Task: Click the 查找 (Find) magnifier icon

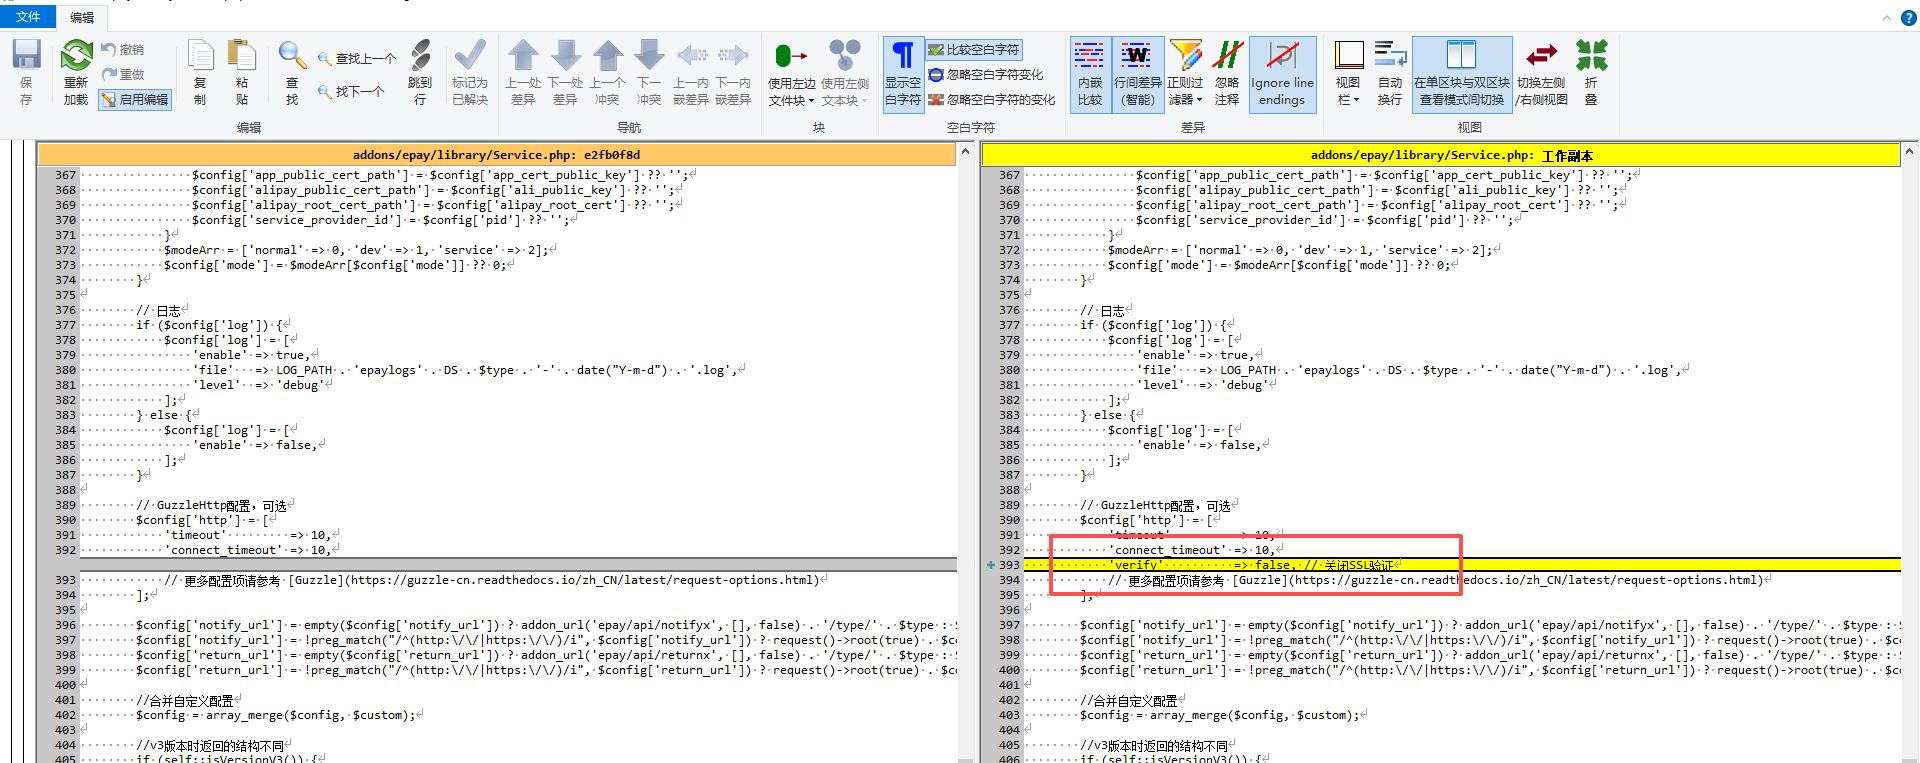Action: tap(291, 57)
